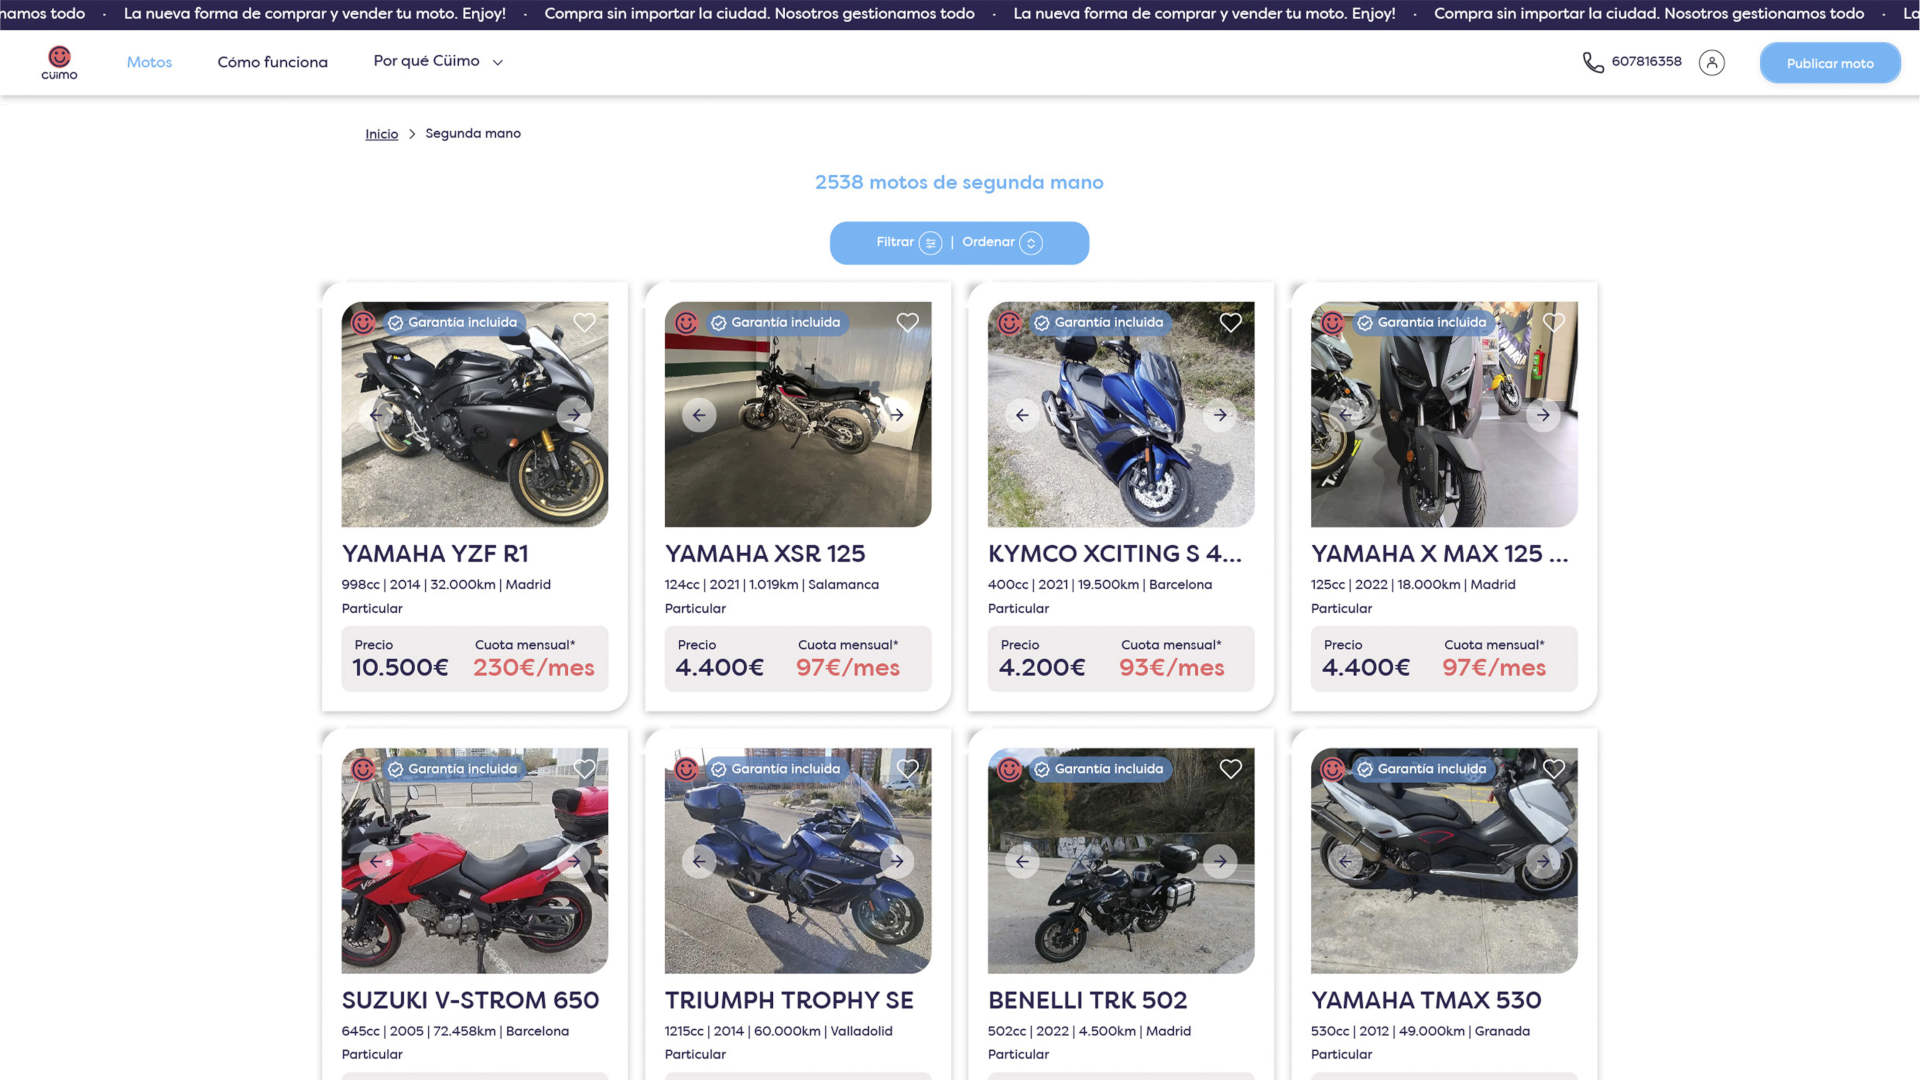Expand the Por qué Cüimo dropdown
The width and height of the screenshot is (1920, 1080).
coord(438,61)
